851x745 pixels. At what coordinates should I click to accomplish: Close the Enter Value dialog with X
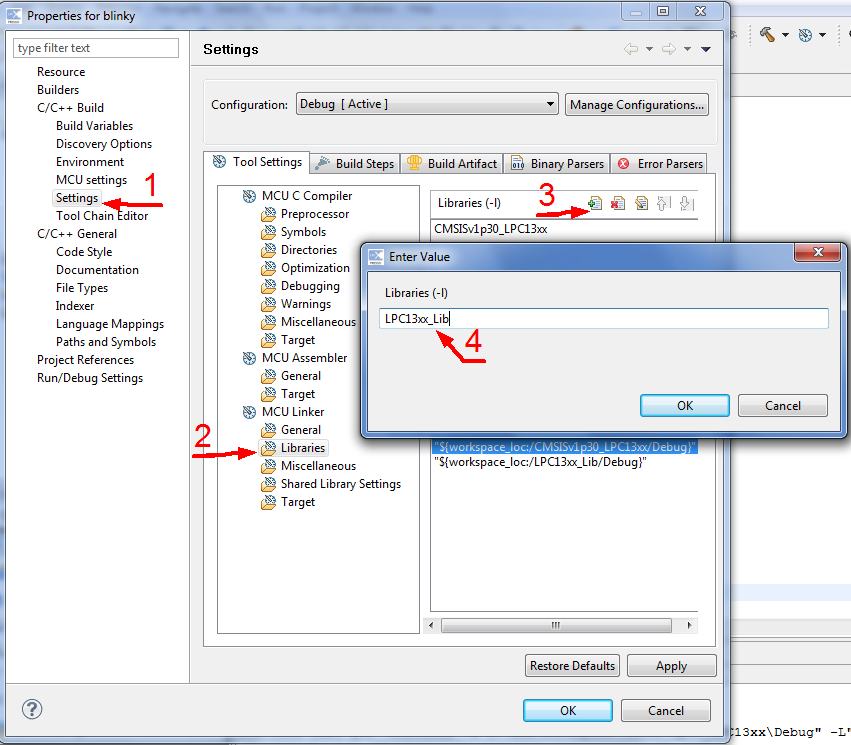pos(819,255)
